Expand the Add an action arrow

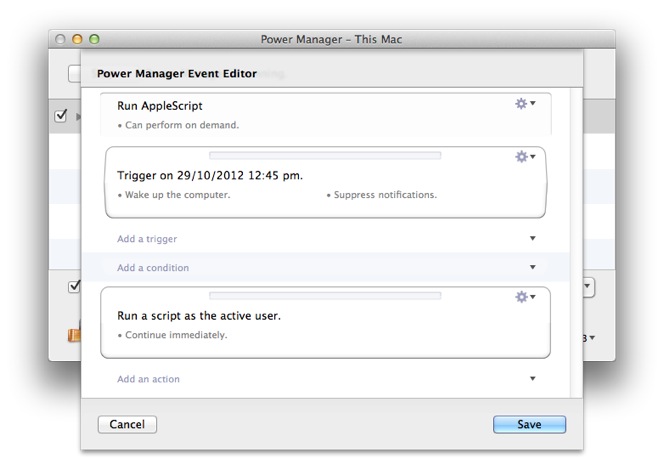[x=532, y=379]
